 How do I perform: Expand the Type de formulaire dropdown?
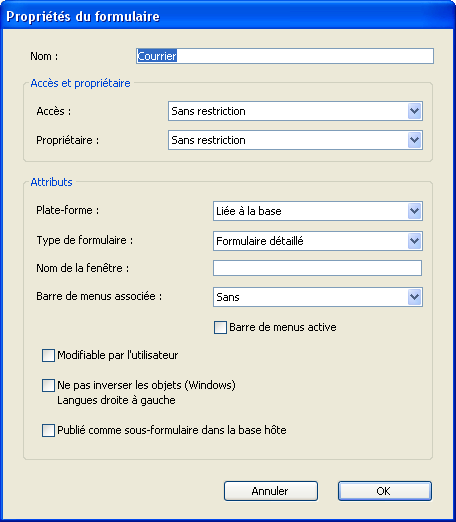point(414,241)
